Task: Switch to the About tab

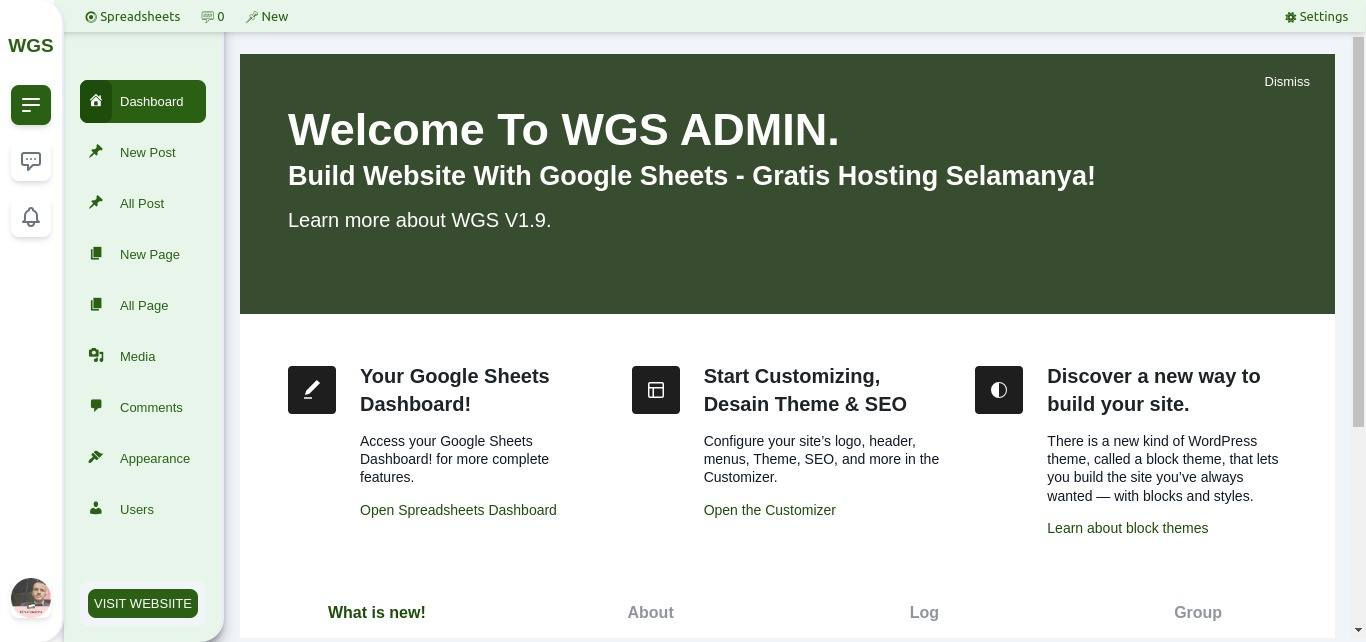Action: 650,612
